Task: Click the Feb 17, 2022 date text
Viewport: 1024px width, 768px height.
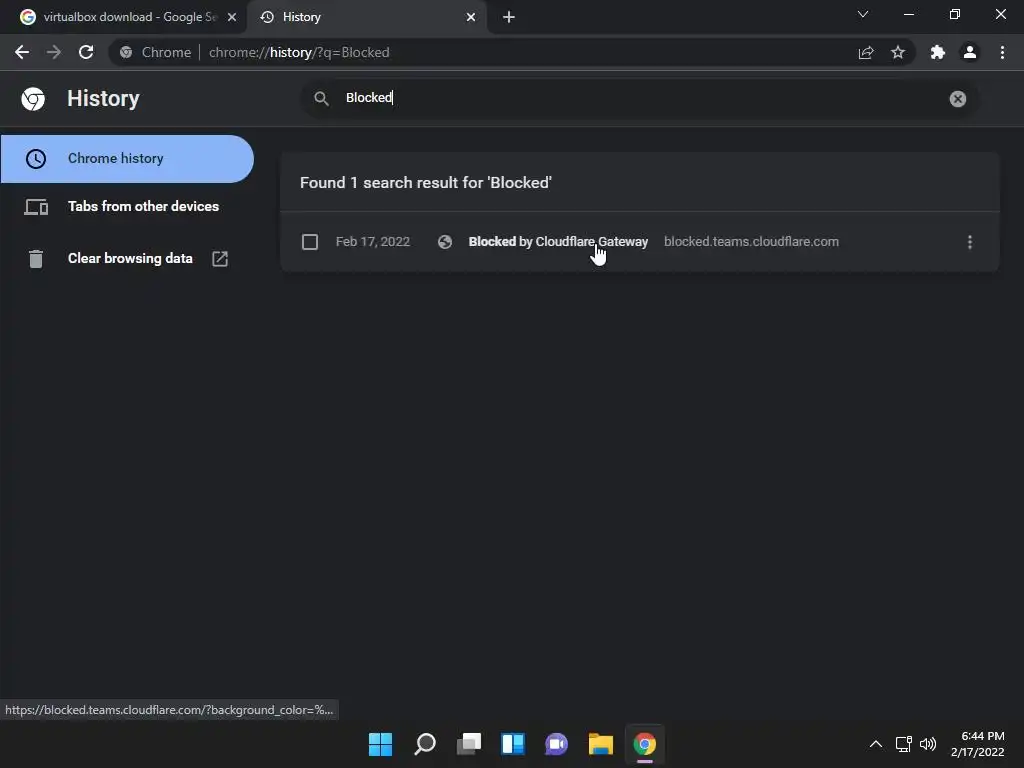Action: [x=373, y=242]
